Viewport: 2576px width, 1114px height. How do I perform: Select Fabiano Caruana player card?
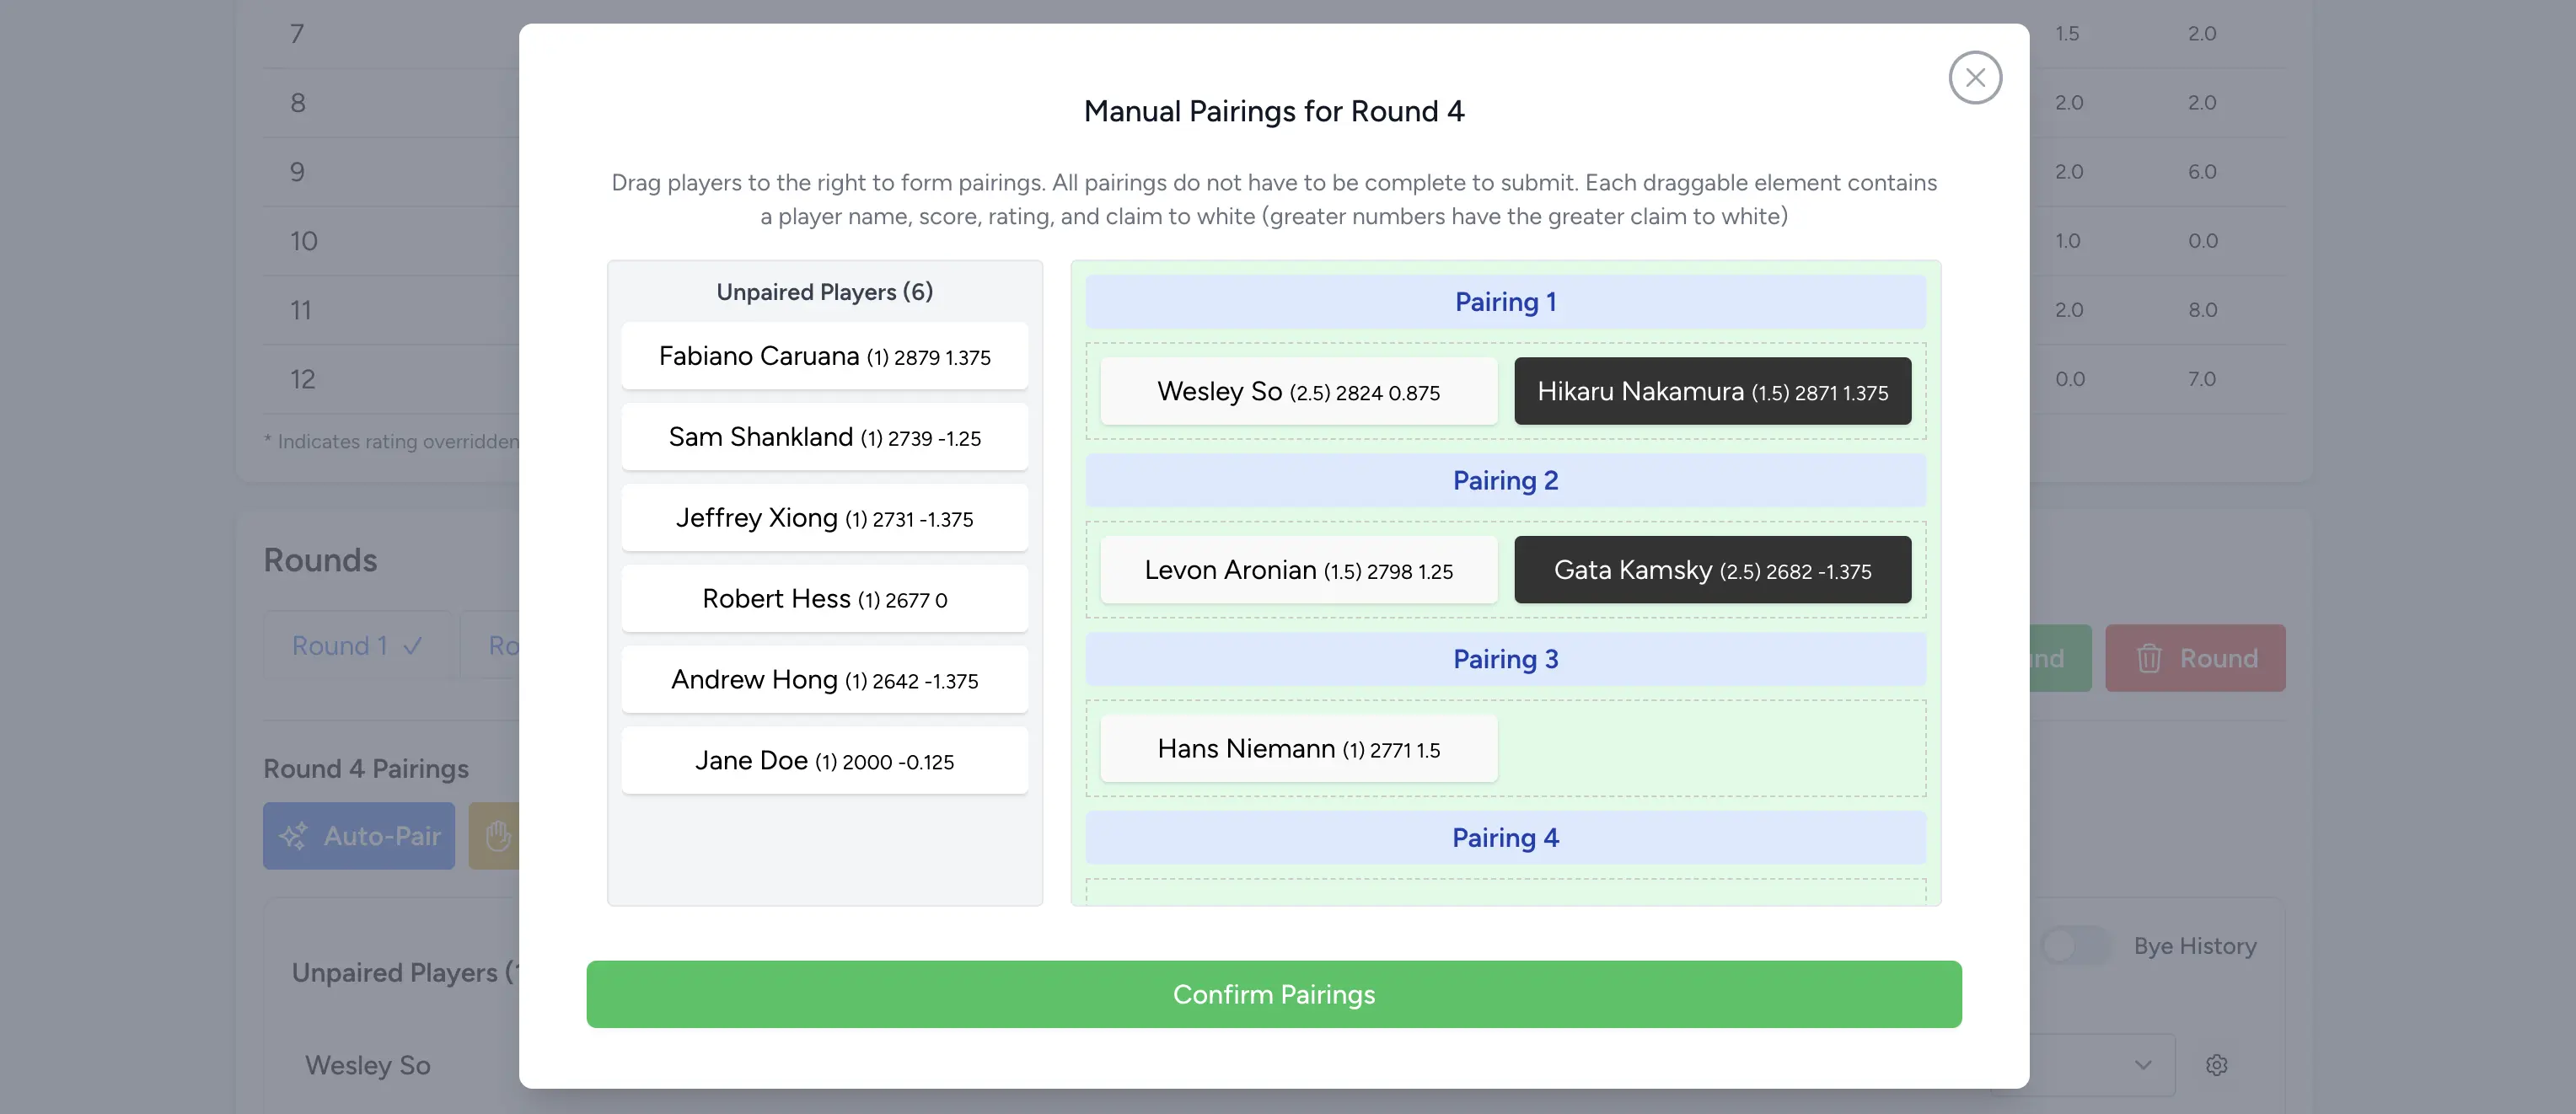tap(824, 356)
